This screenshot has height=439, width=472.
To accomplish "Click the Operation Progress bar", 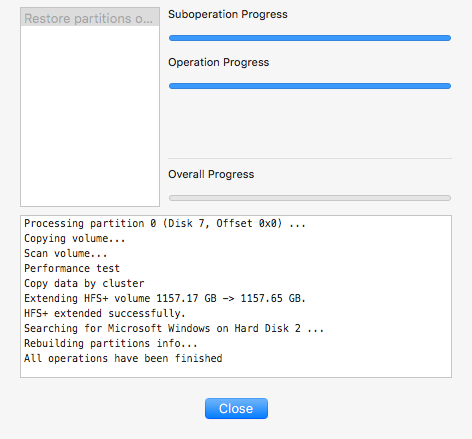I will [310, 86].
